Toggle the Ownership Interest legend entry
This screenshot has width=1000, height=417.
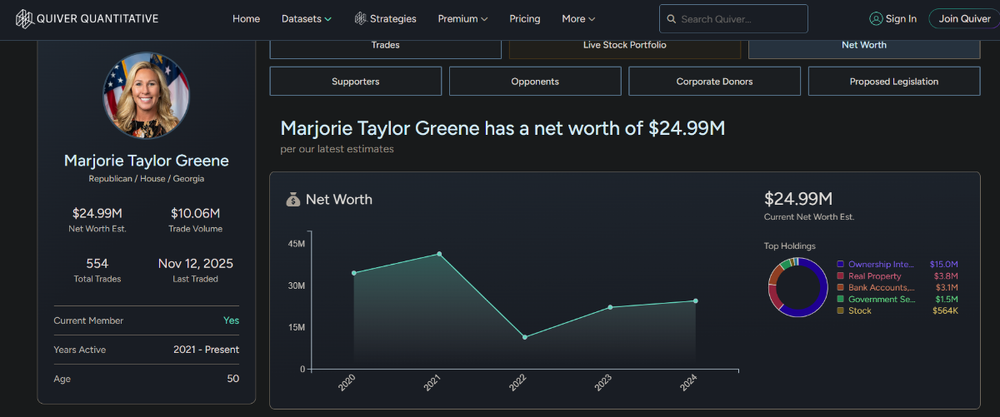point(875,264)
